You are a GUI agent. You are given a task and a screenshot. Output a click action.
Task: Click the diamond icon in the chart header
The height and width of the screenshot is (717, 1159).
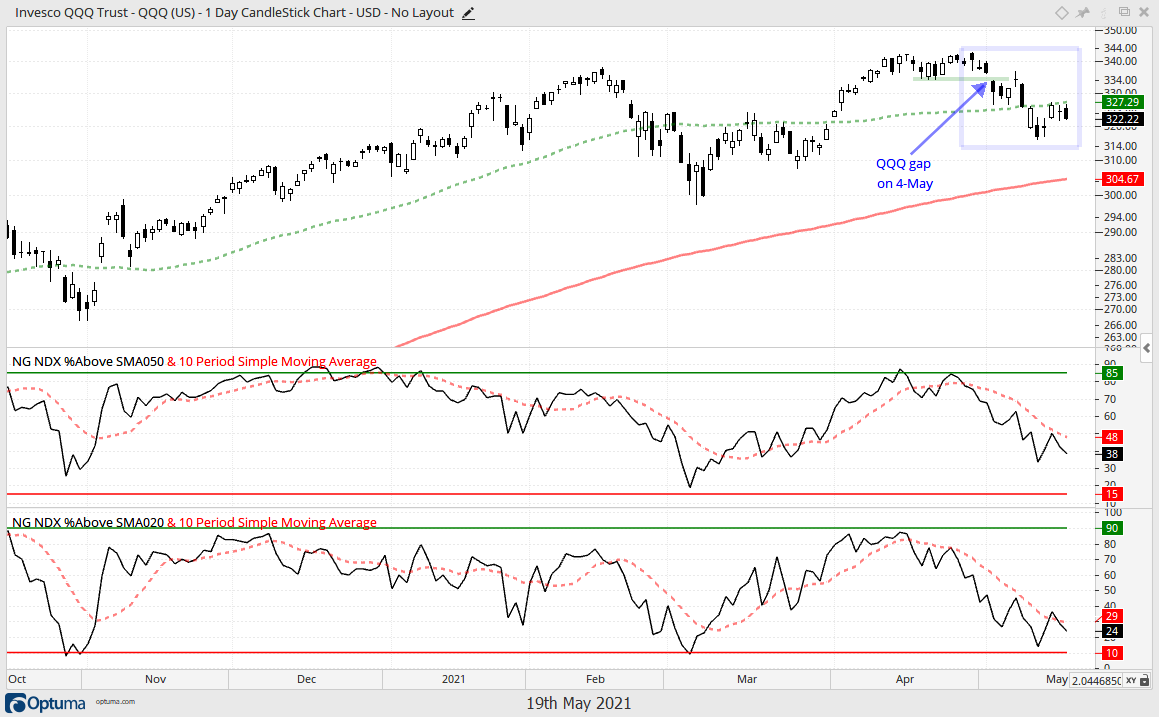1061,13
